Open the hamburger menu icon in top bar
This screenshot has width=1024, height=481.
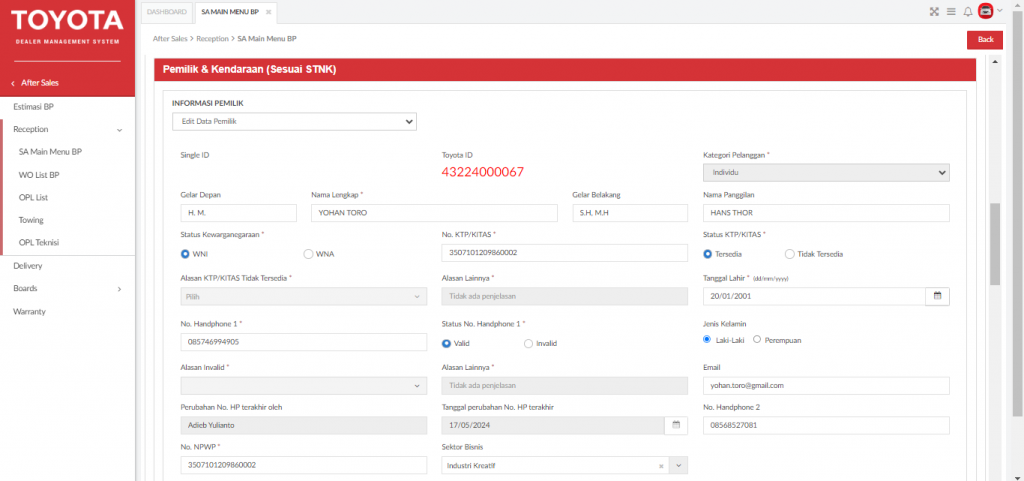click(951, 11)
